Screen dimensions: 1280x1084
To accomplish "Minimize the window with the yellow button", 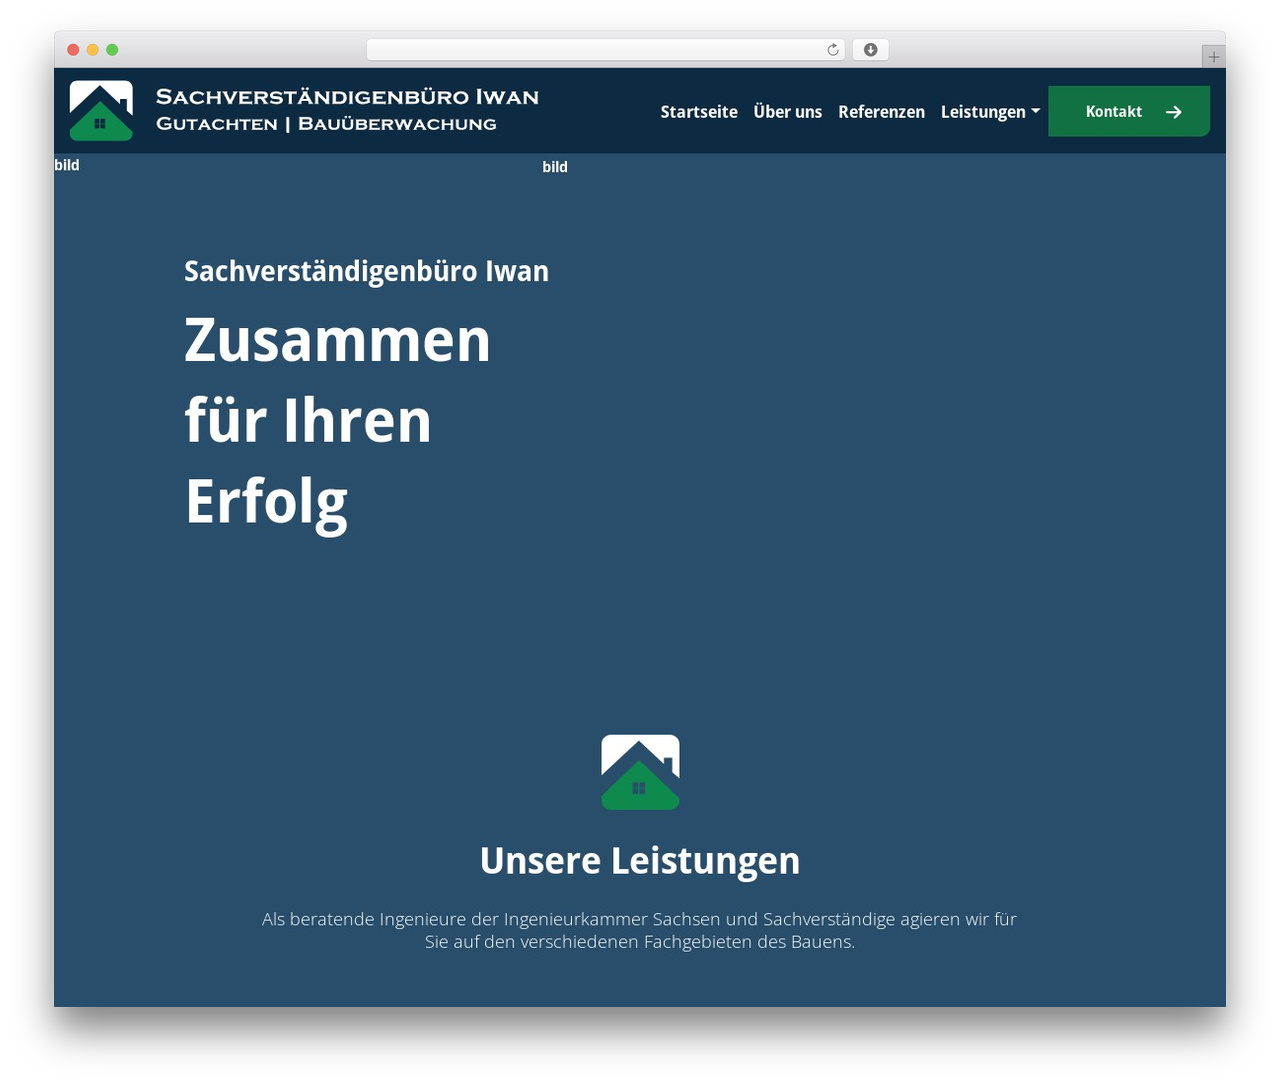I will 93,50.
